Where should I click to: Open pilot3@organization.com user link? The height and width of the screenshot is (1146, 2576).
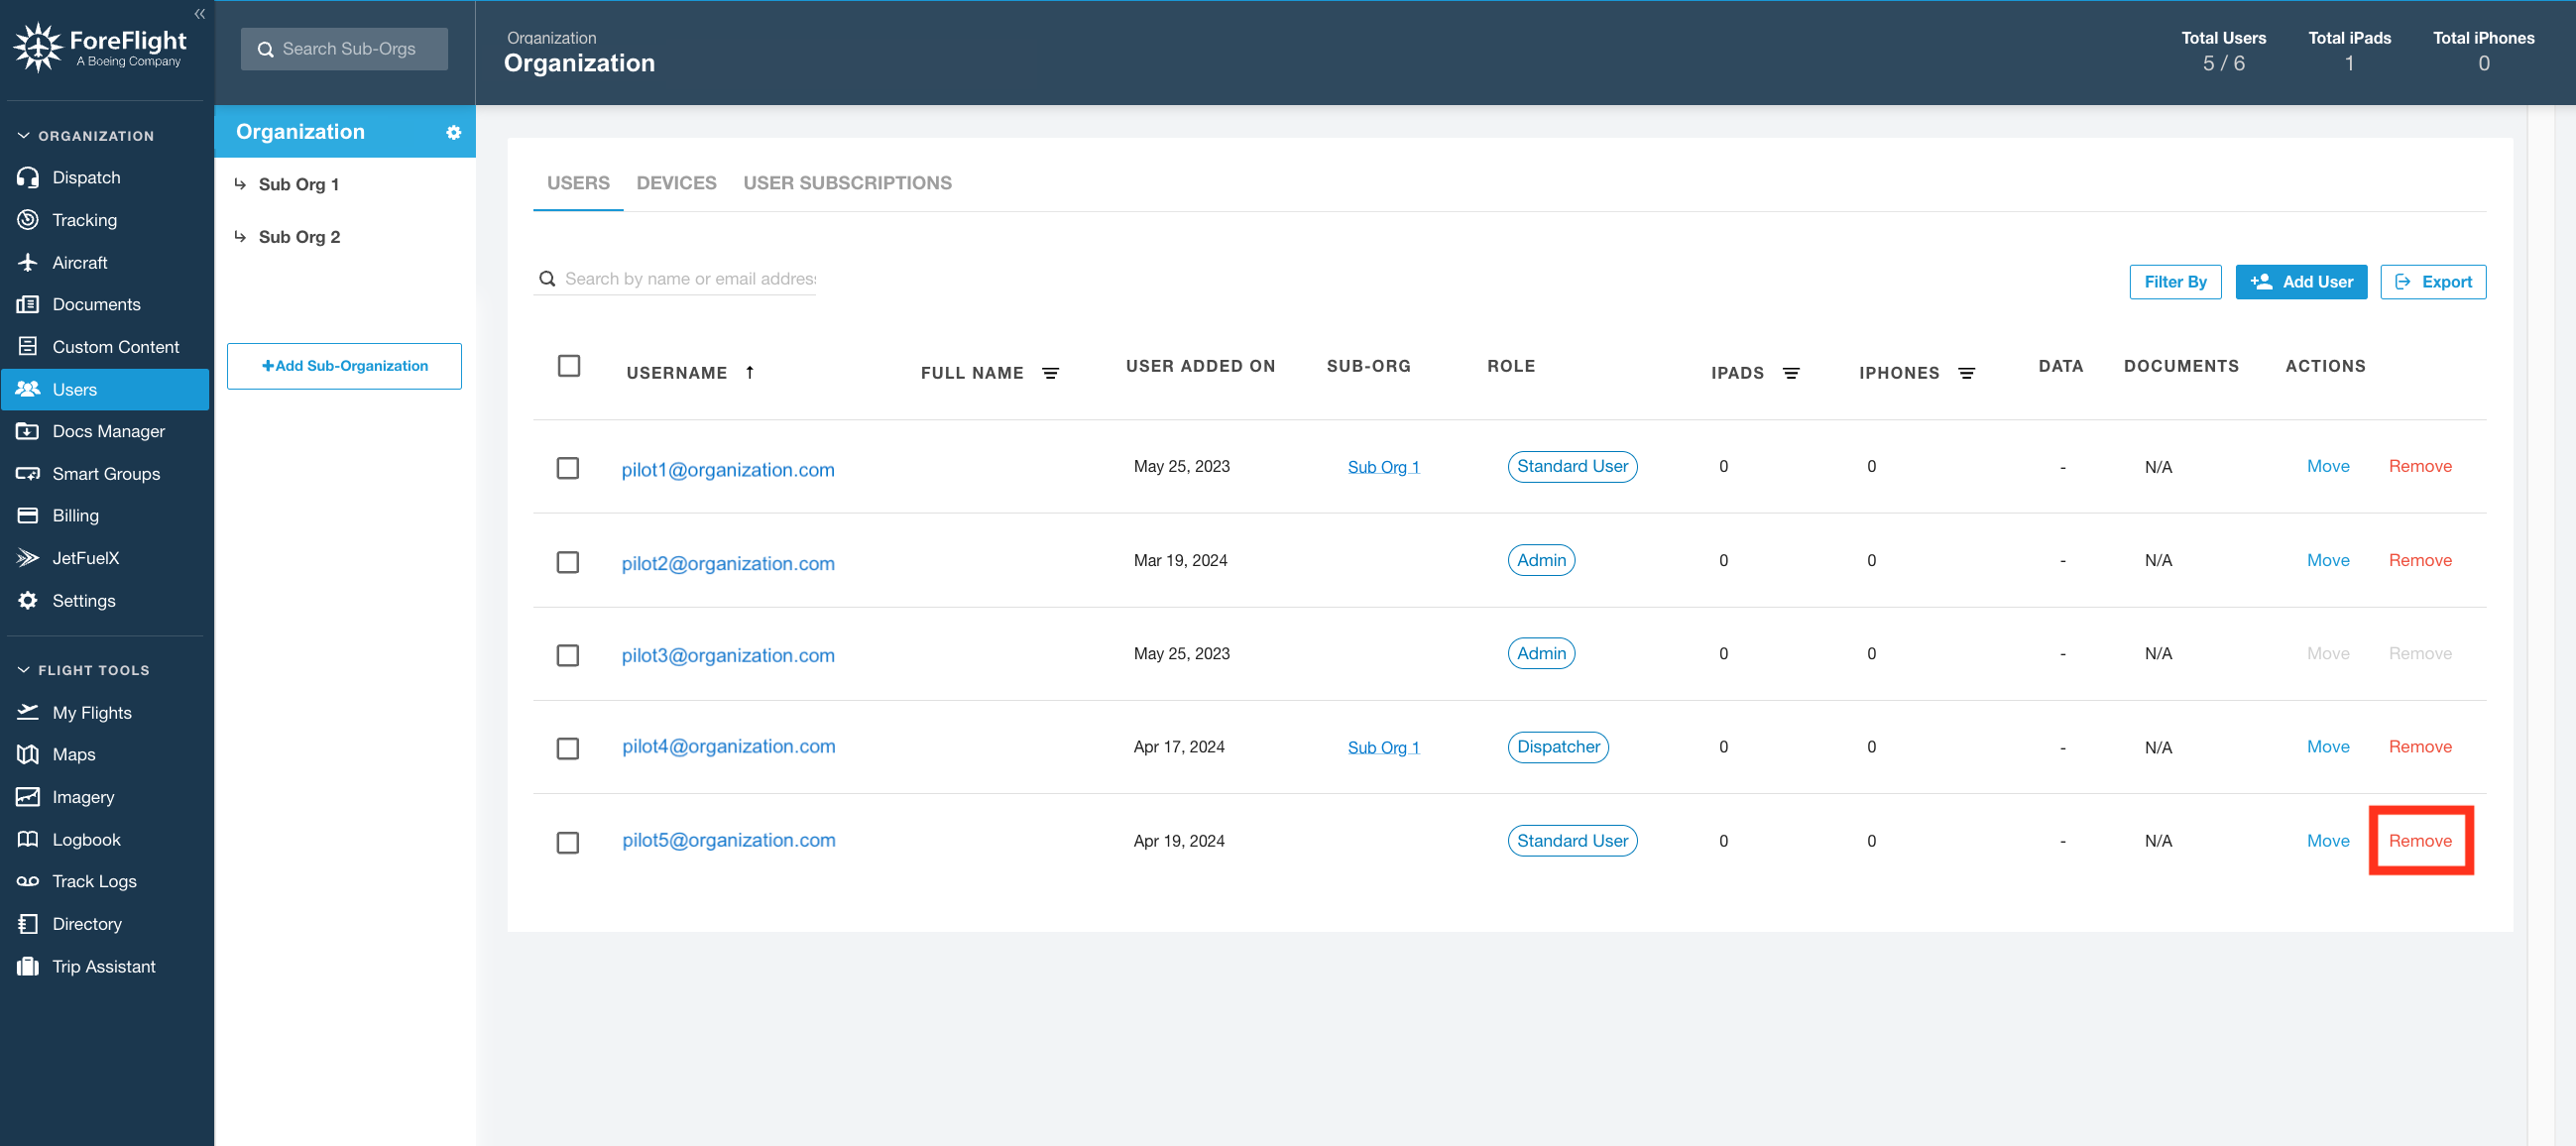point(728,655)
